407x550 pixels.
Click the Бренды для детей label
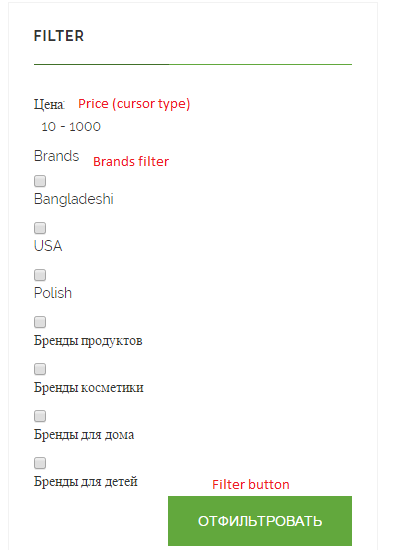pos(86,482)
